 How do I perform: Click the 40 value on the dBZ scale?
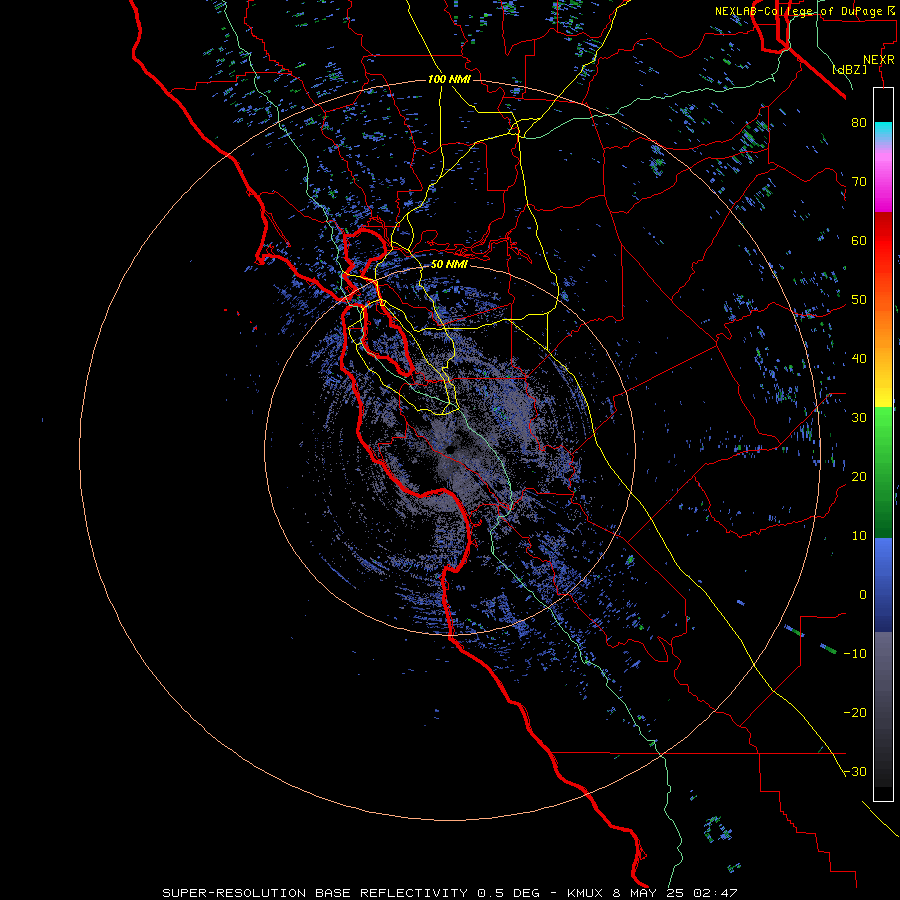click(x=859, y=359)
